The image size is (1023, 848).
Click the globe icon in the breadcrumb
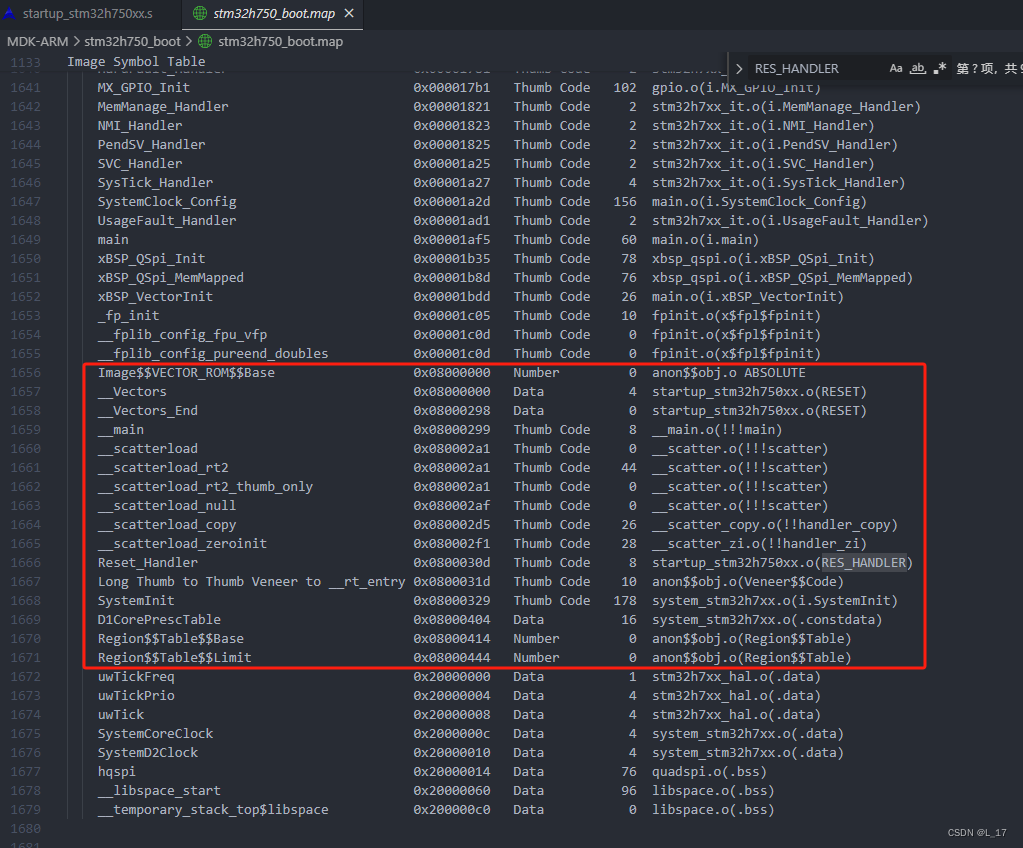(x=205, y=42)
